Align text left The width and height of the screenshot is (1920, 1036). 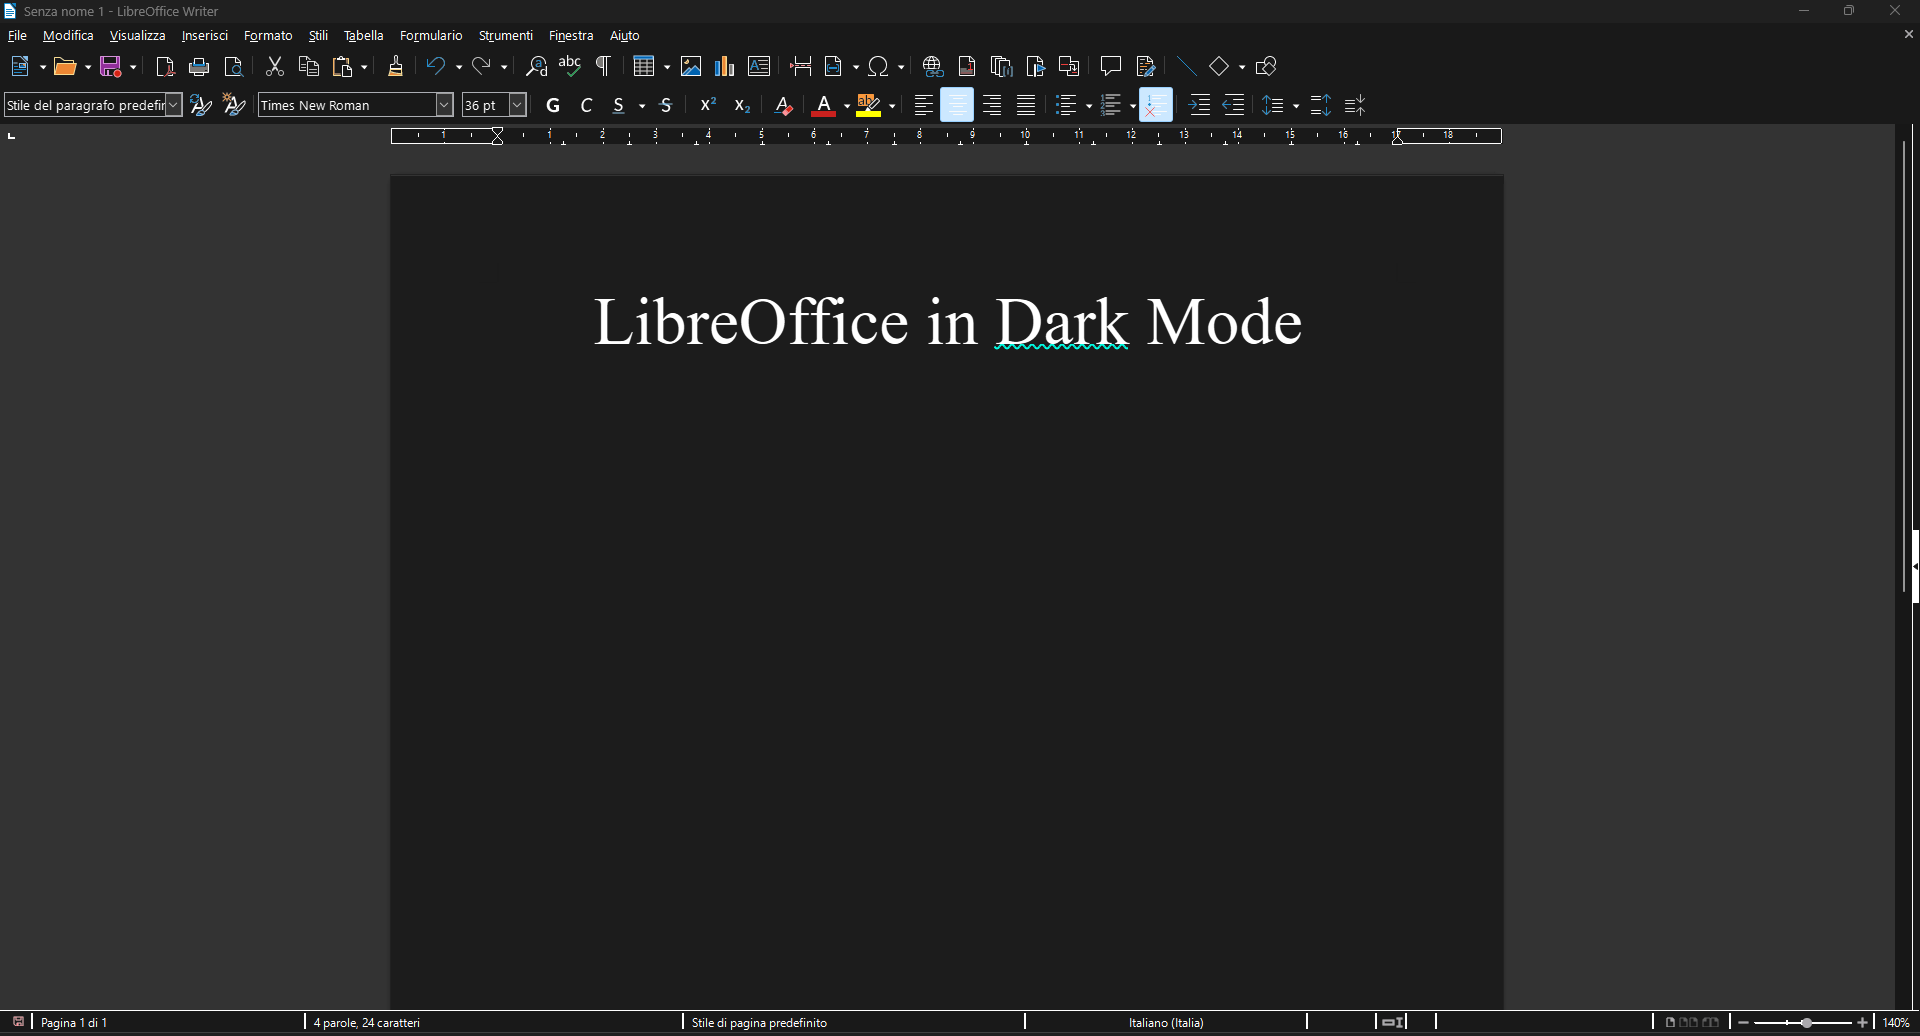coord(924,106)
